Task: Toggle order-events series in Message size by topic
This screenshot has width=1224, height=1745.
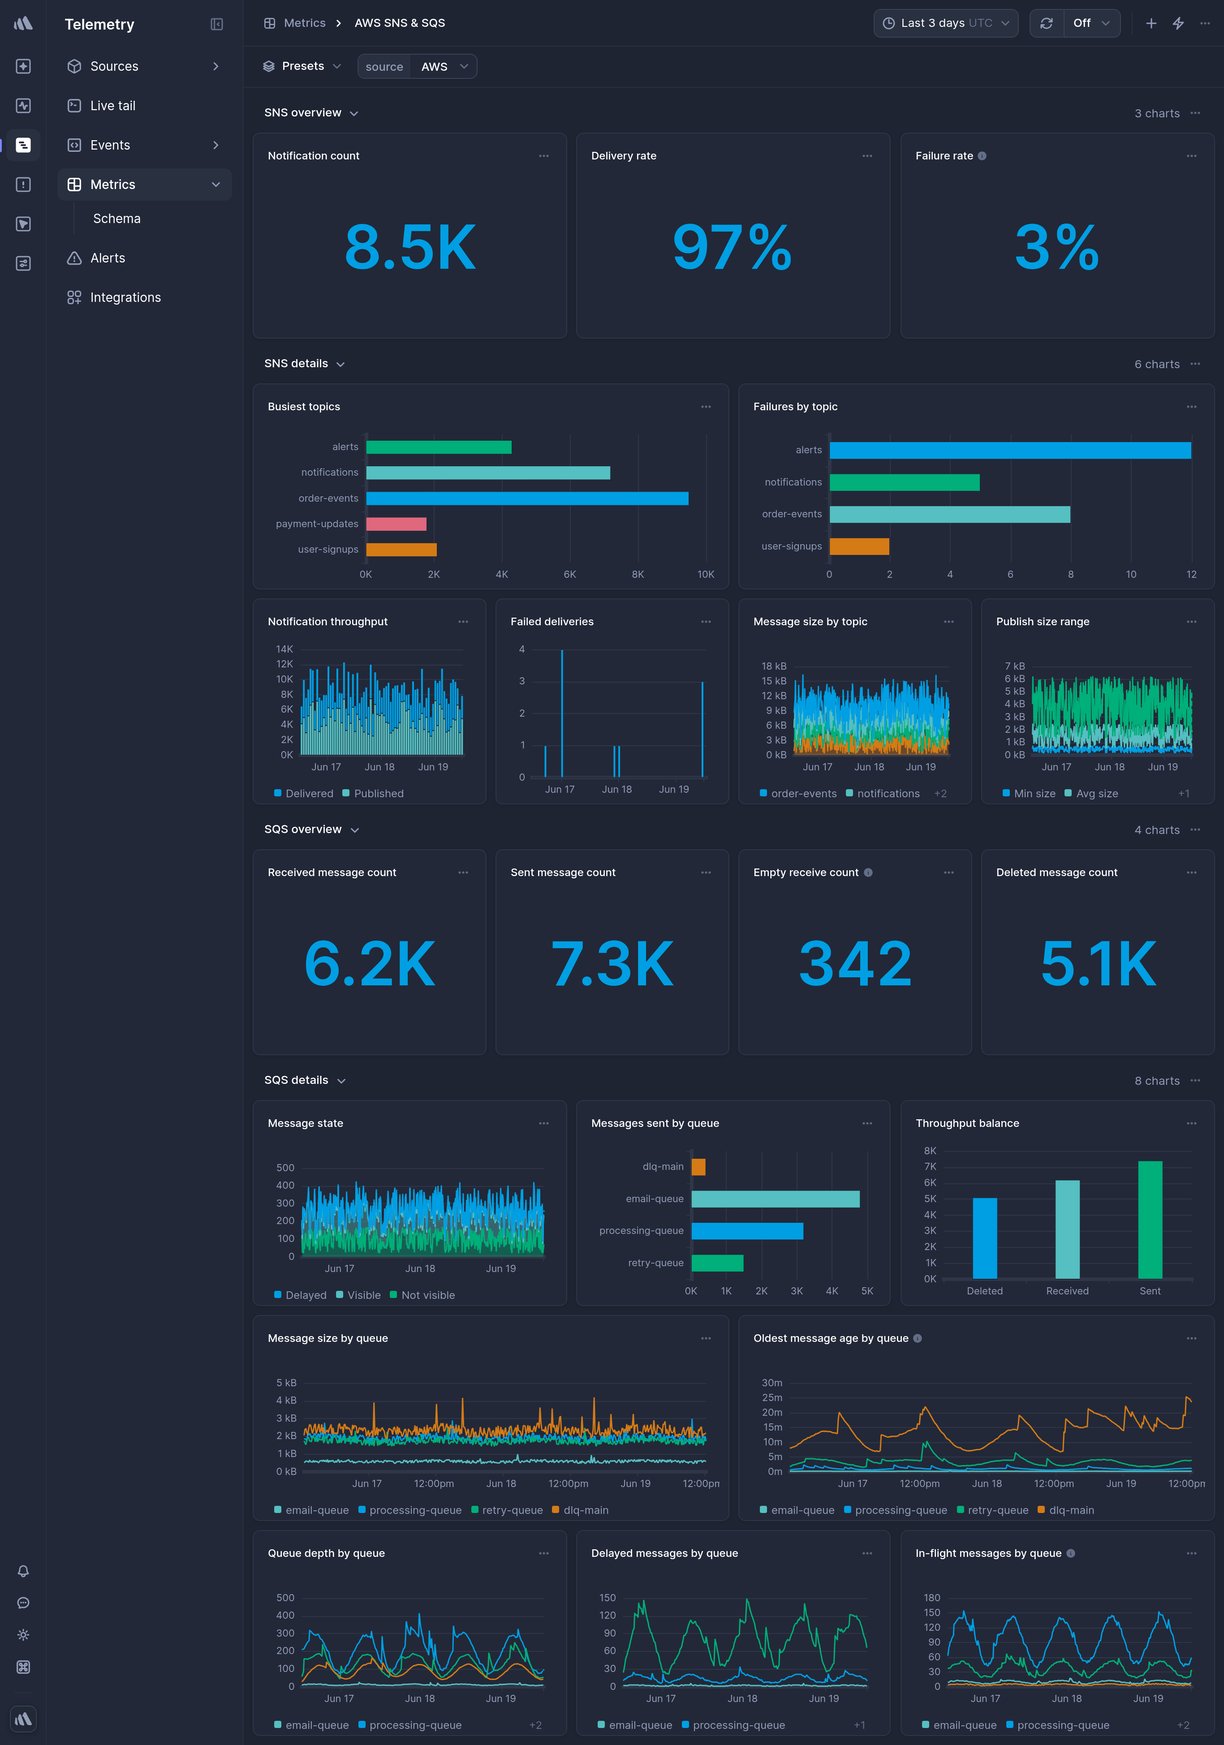Action: pos(798,794)
